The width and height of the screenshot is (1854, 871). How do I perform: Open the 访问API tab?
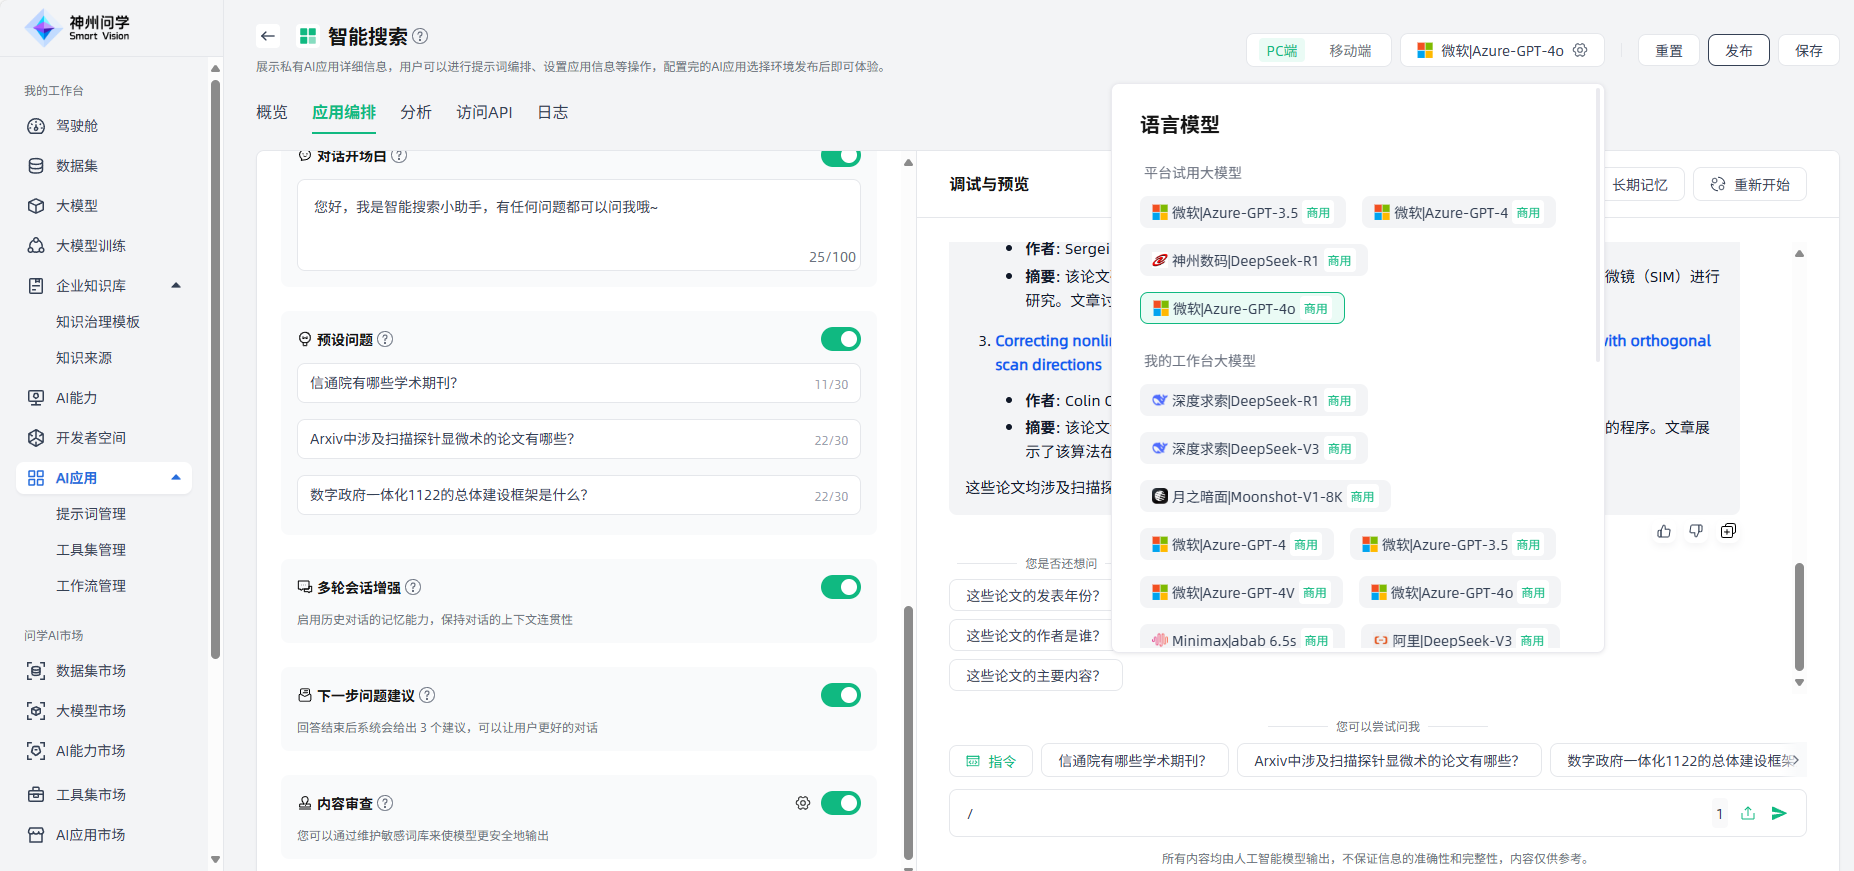484,112
